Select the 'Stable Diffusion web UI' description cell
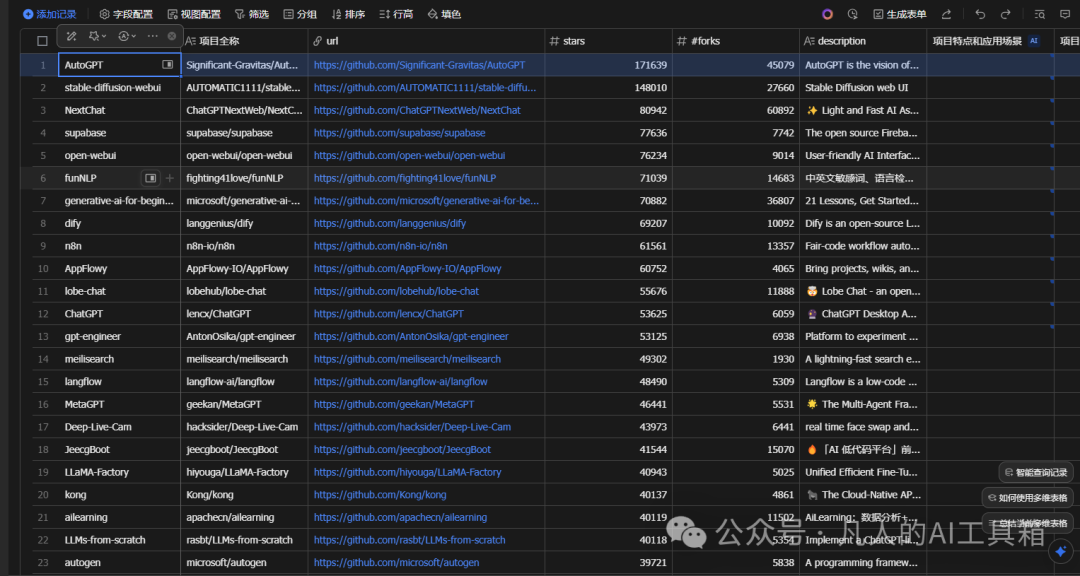 (x=863, y=88)
